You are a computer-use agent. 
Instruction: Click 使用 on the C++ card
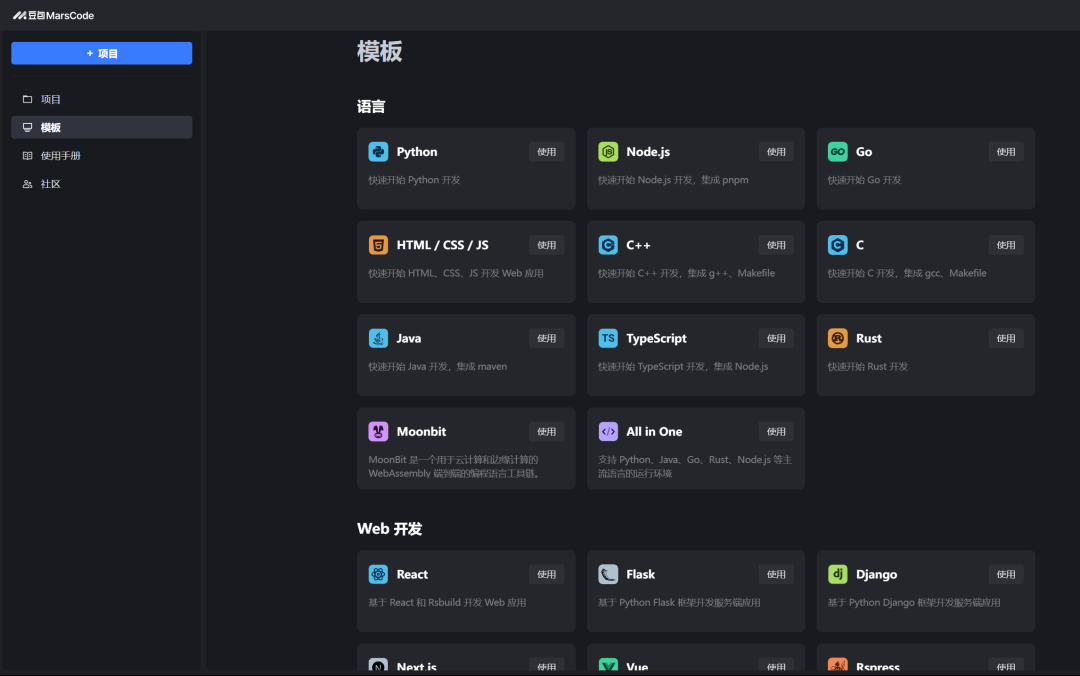point(776,245)
